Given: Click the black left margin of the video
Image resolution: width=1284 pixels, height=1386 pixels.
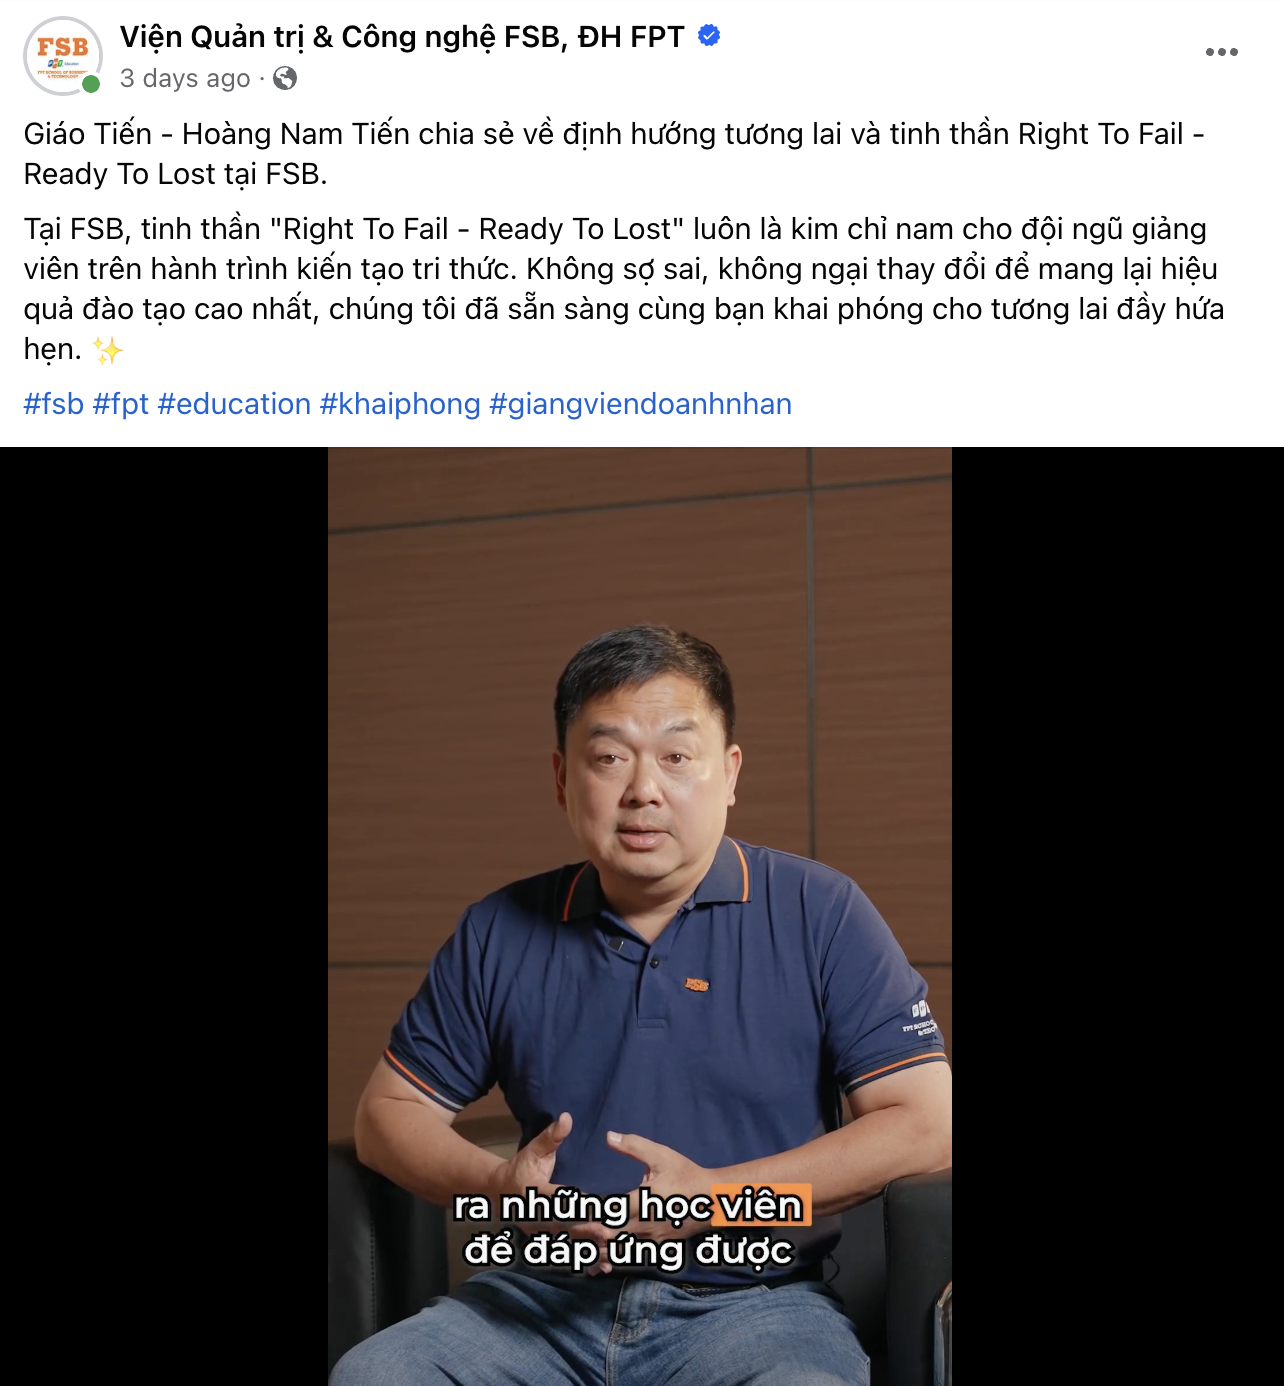Looking at the screenshot, I should (x=164, y=916).
